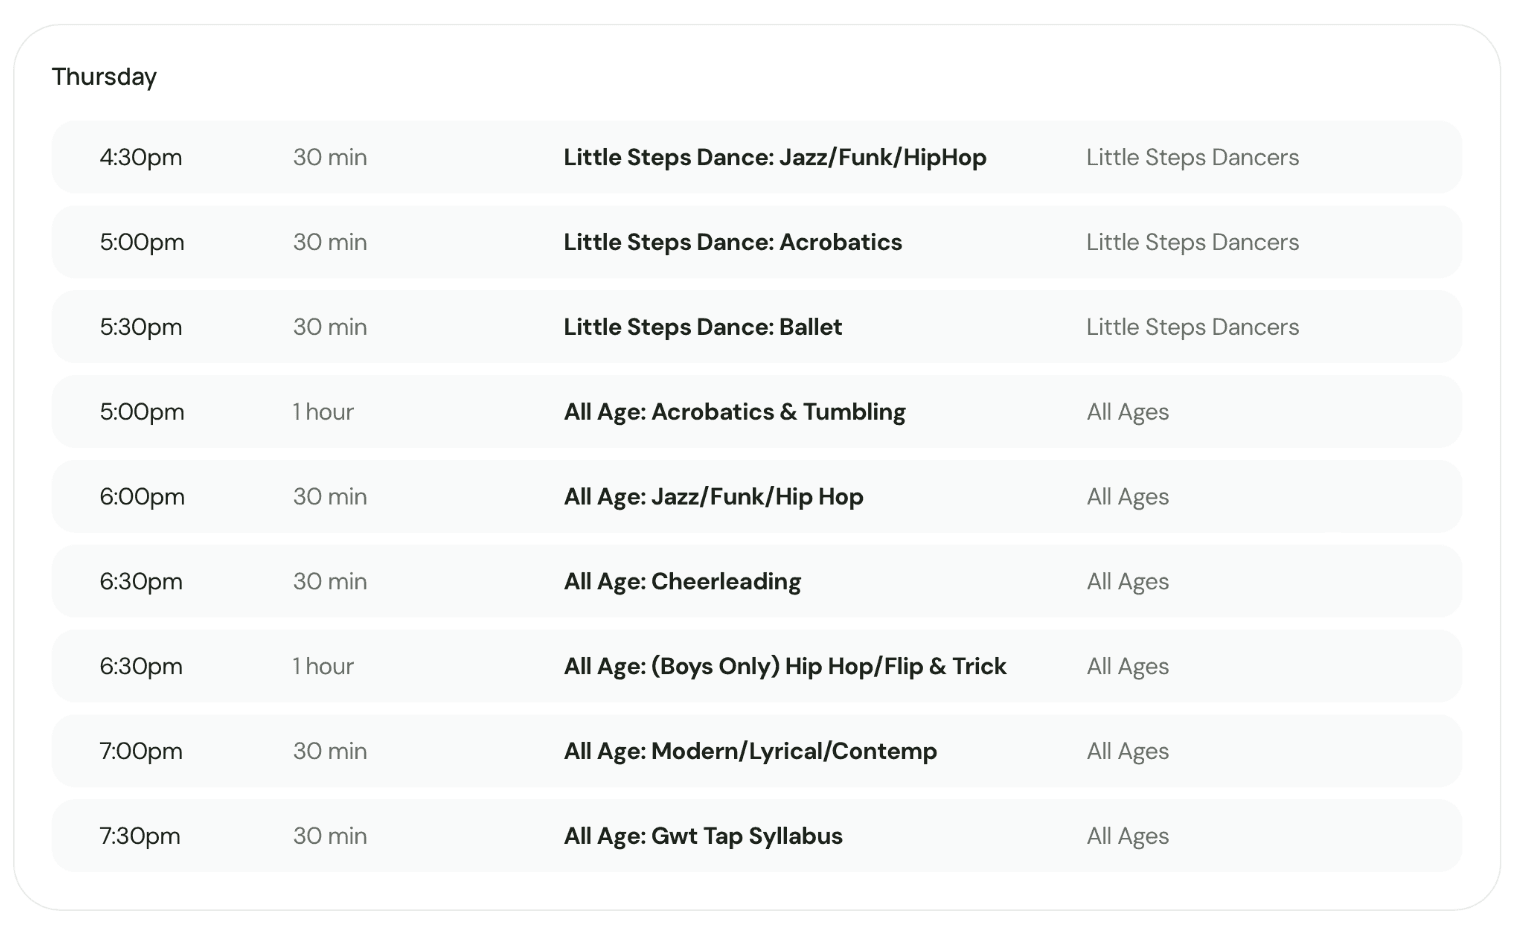1514x928 pixels.
Task: Click All Age: Modern/Lyrical/Contemp class
Action: pos(750,751)
